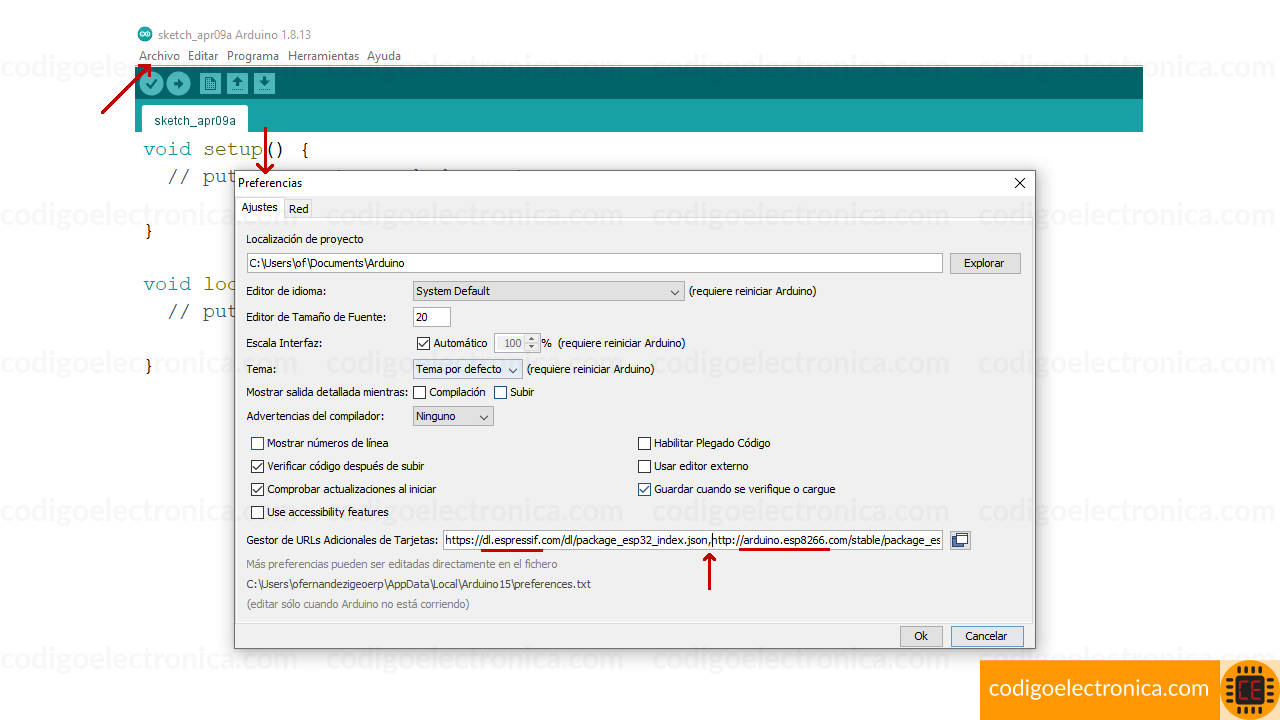
Task: Click the Editor de Tamaño de Fuente field
Action: pyautogui.click(x=432, y=317)
